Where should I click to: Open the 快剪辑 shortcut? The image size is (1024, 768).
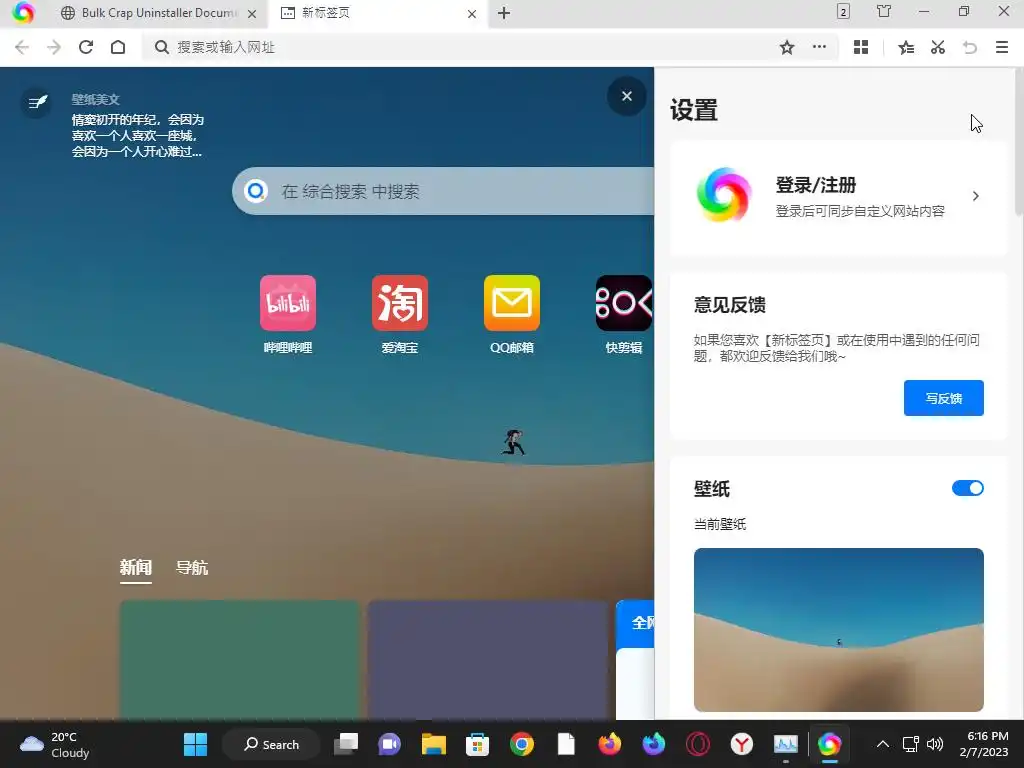point(624,315)
